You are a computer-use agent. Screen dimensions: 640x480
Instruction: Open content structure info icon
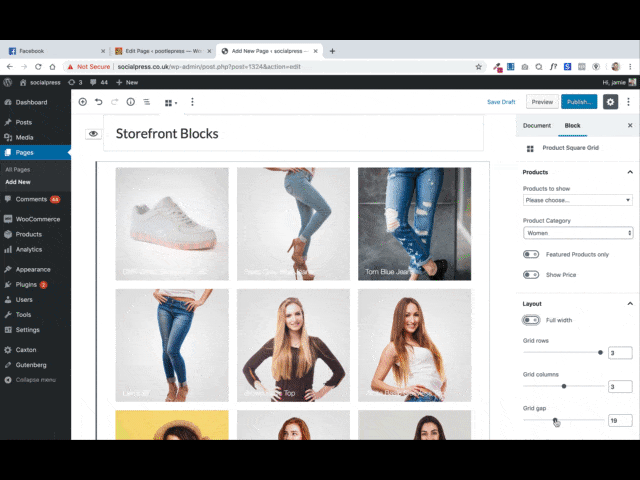point(131,102)
